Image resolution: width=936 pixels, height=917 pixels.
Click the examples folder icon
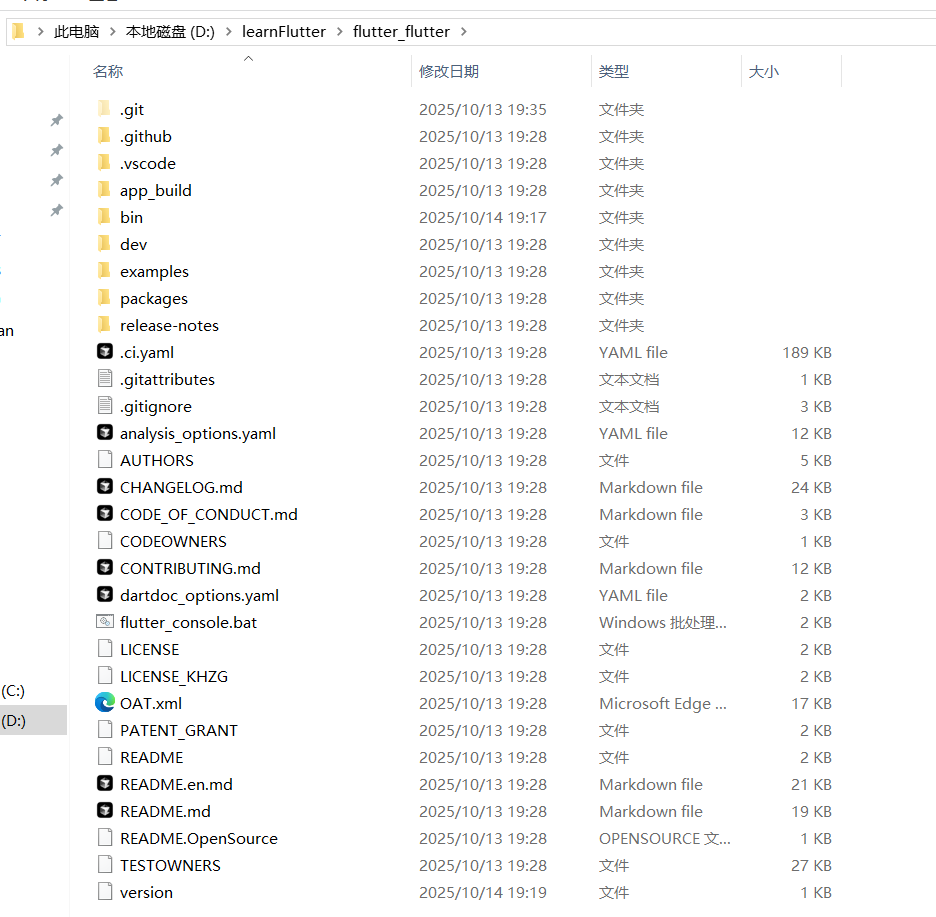point(104,270)
